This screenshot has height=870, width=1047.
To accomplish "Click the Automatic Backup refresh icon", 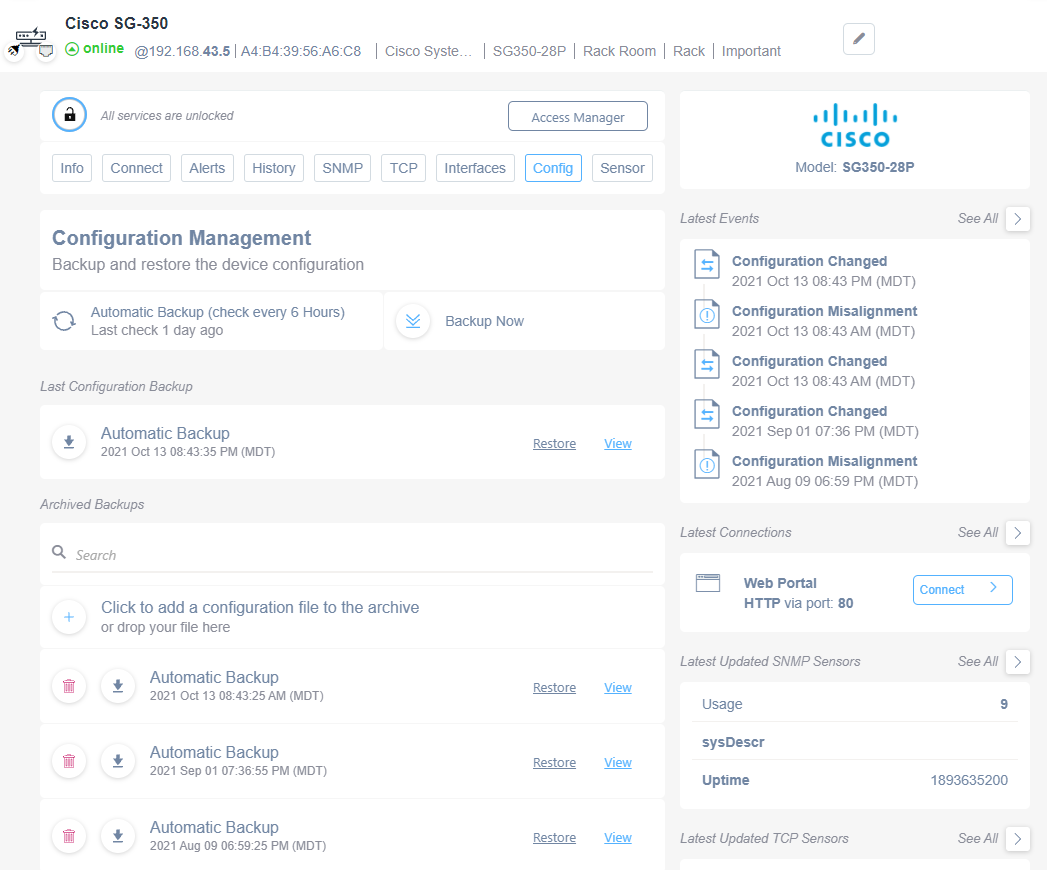I will [x=64, y=321].
